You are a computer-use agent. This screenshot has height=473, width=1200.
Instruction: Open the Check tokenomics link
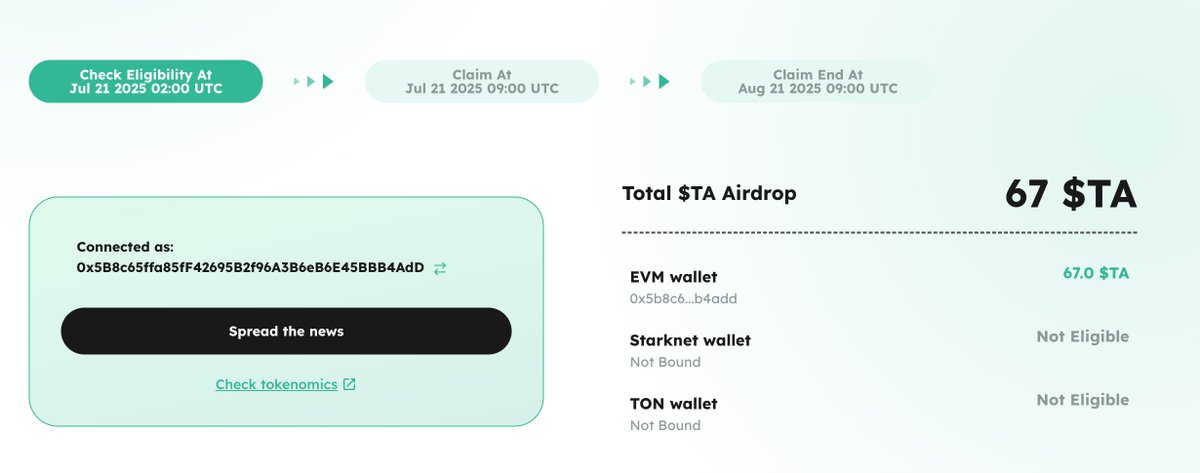(276, 384)
